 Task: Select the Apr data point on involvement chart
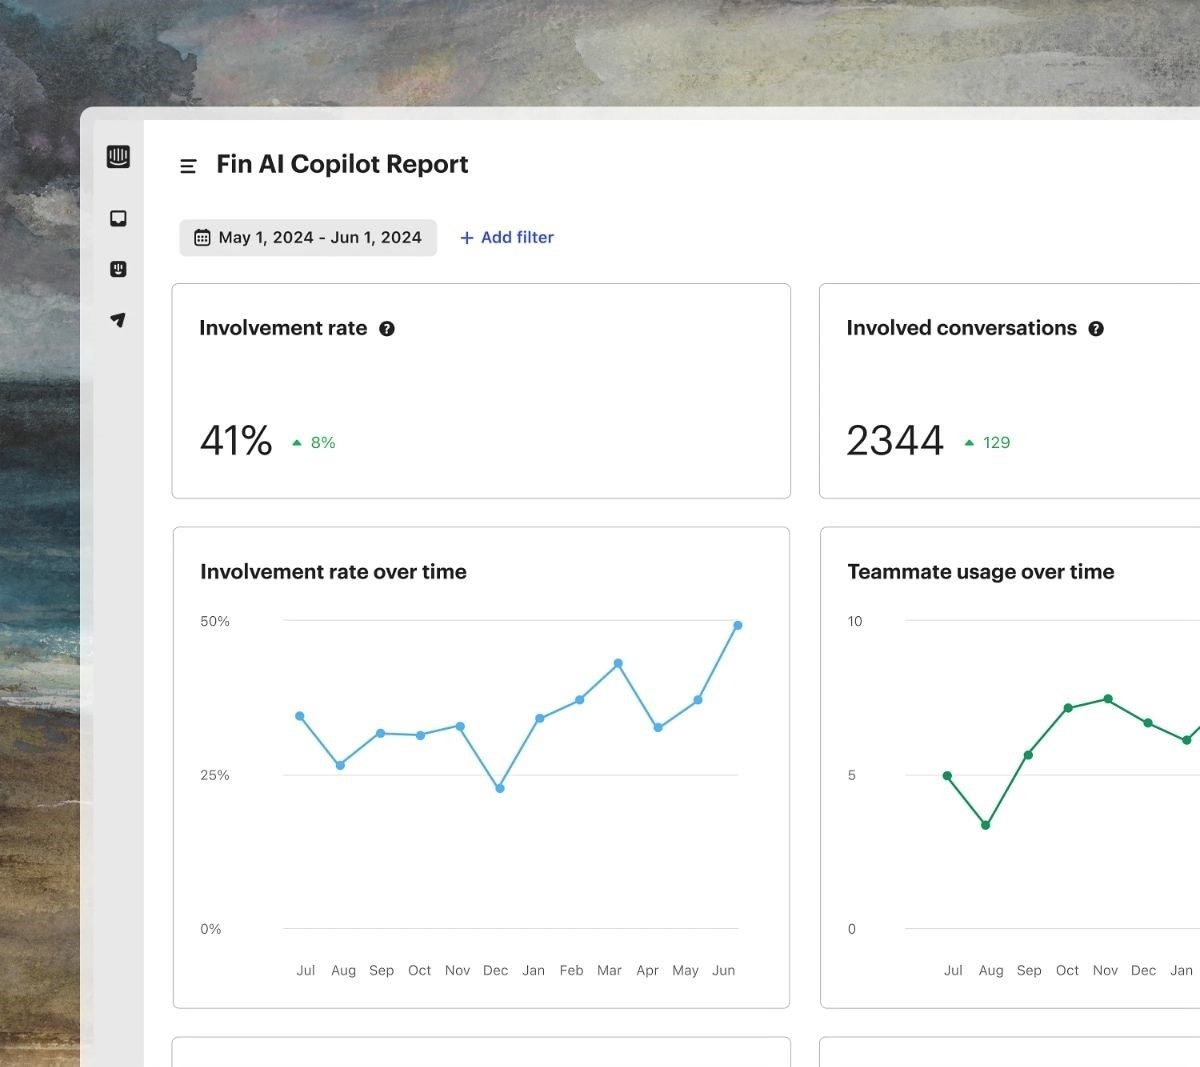point(658,727)
